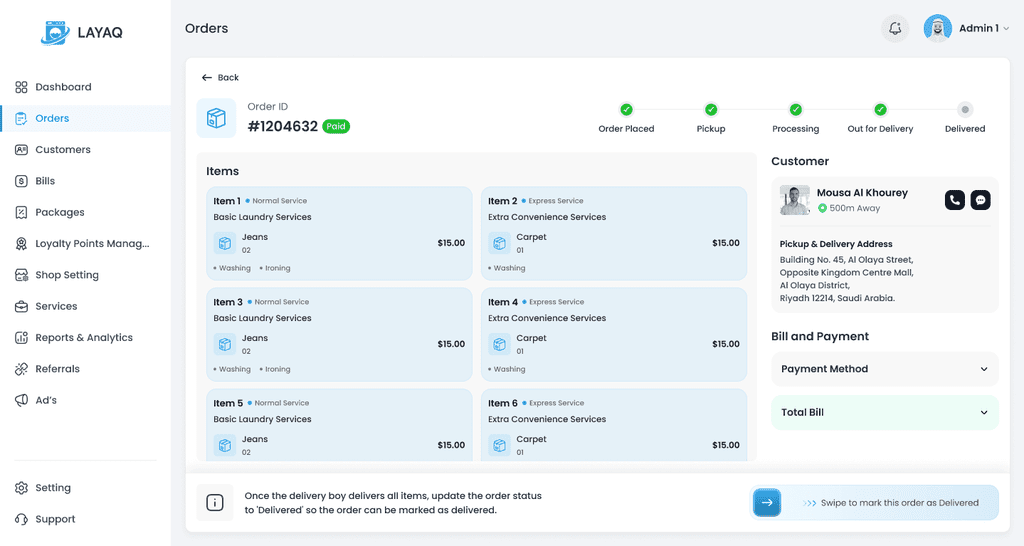Click Mousa Al Khourey's profile photo

(795, 200)
